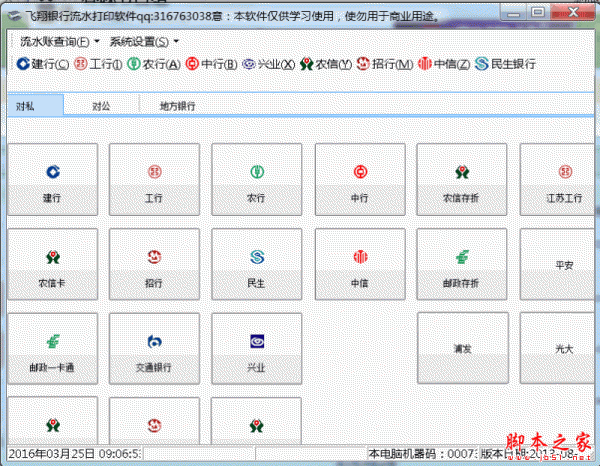600x466 pixels.
Task: Open the 浦发 bank tile
Action: pyautogui.click(x=463, y=348)
